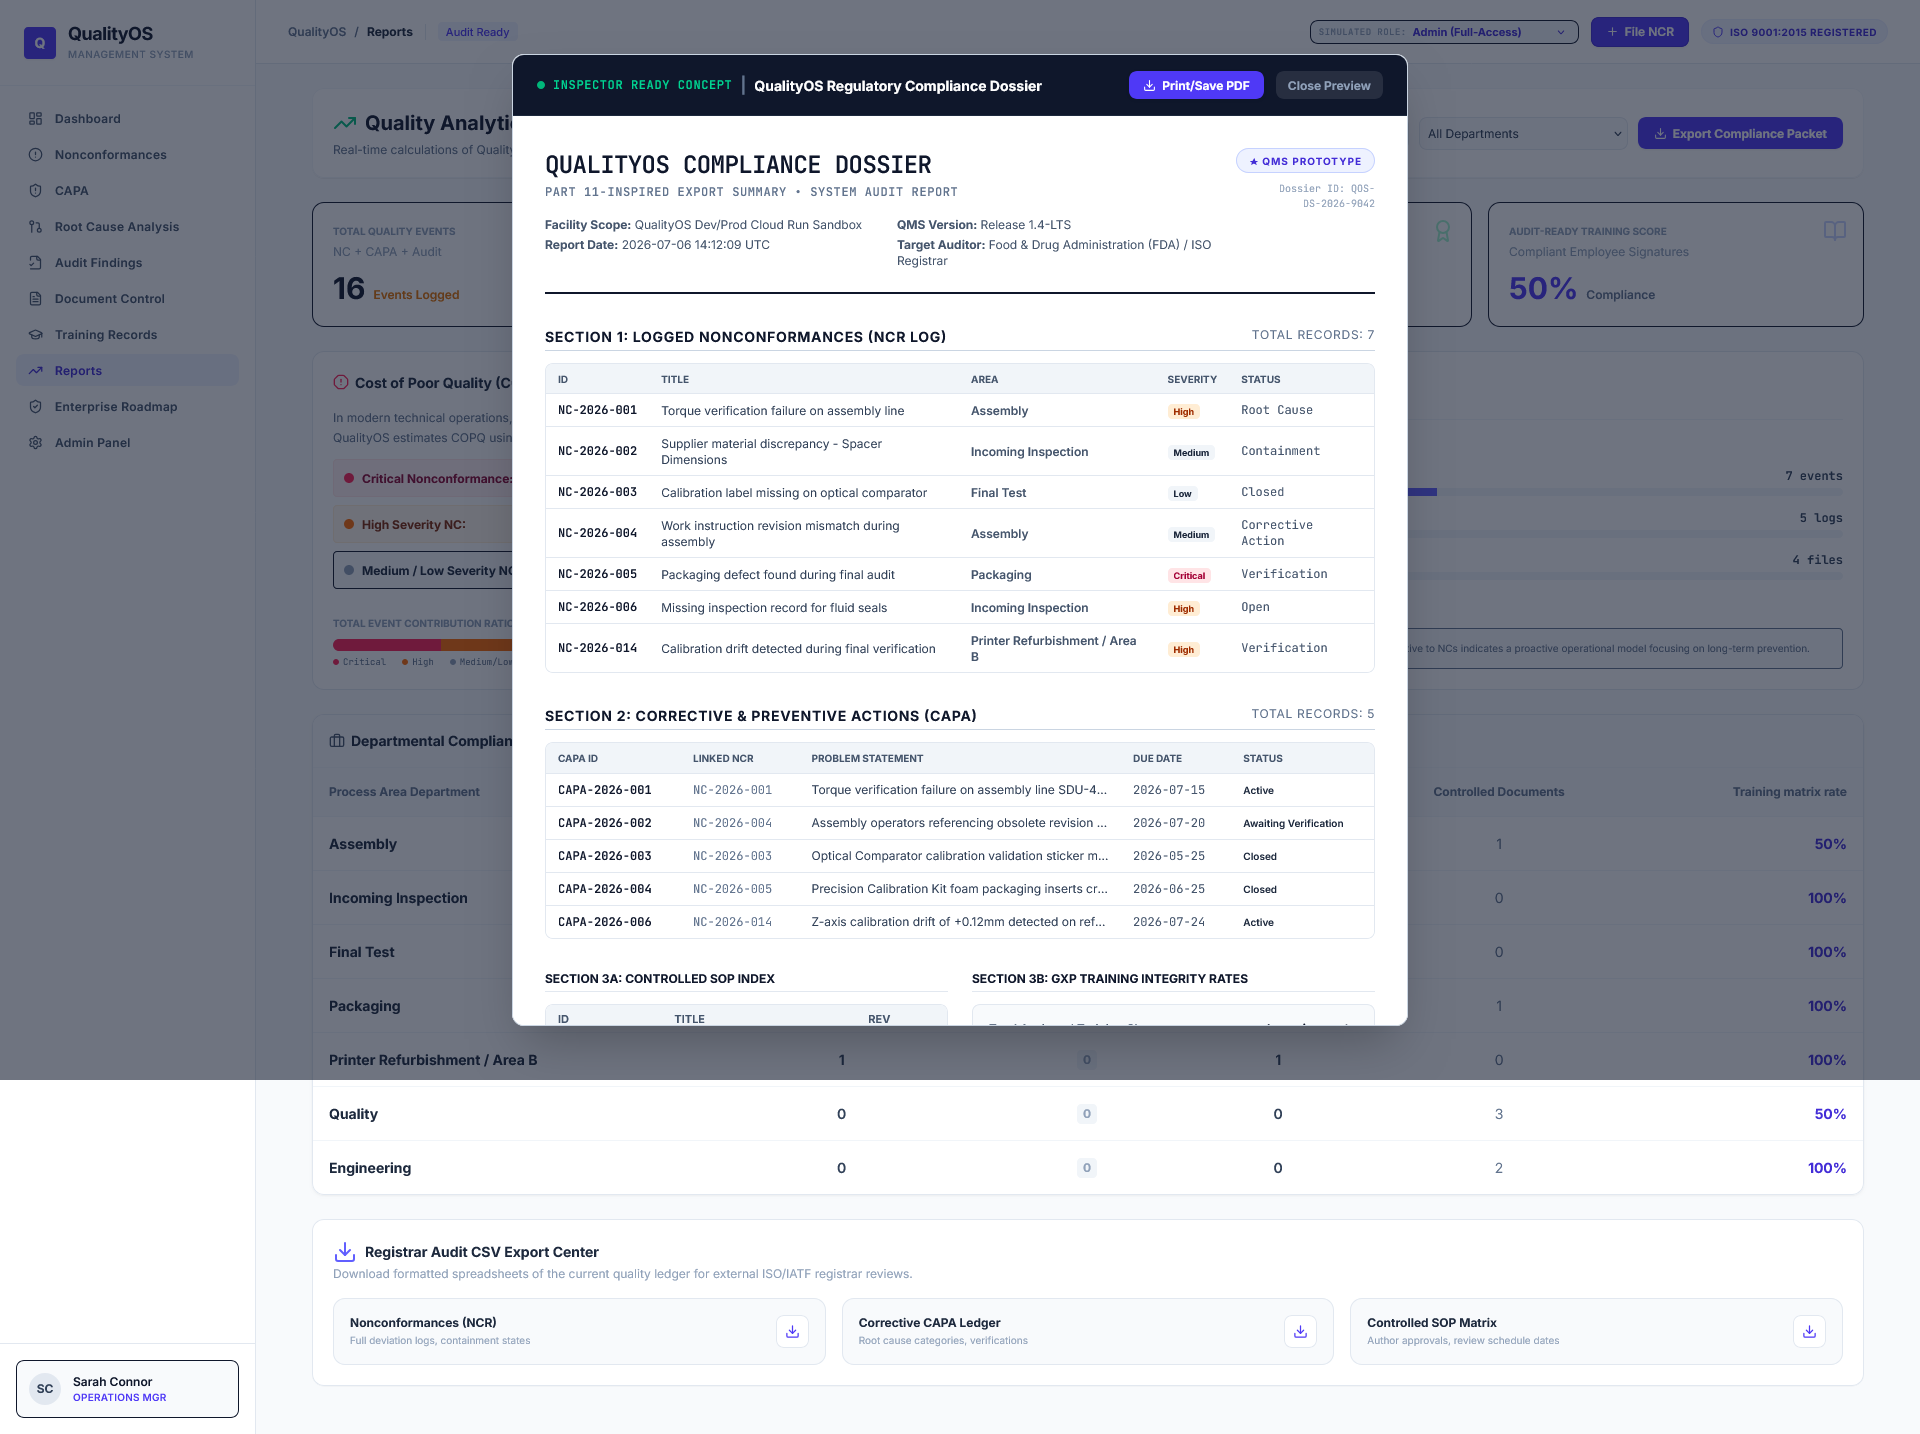The image size is (1920, 1434).
Task: Click the training score book icon
Action: (x=1834, y=231)
